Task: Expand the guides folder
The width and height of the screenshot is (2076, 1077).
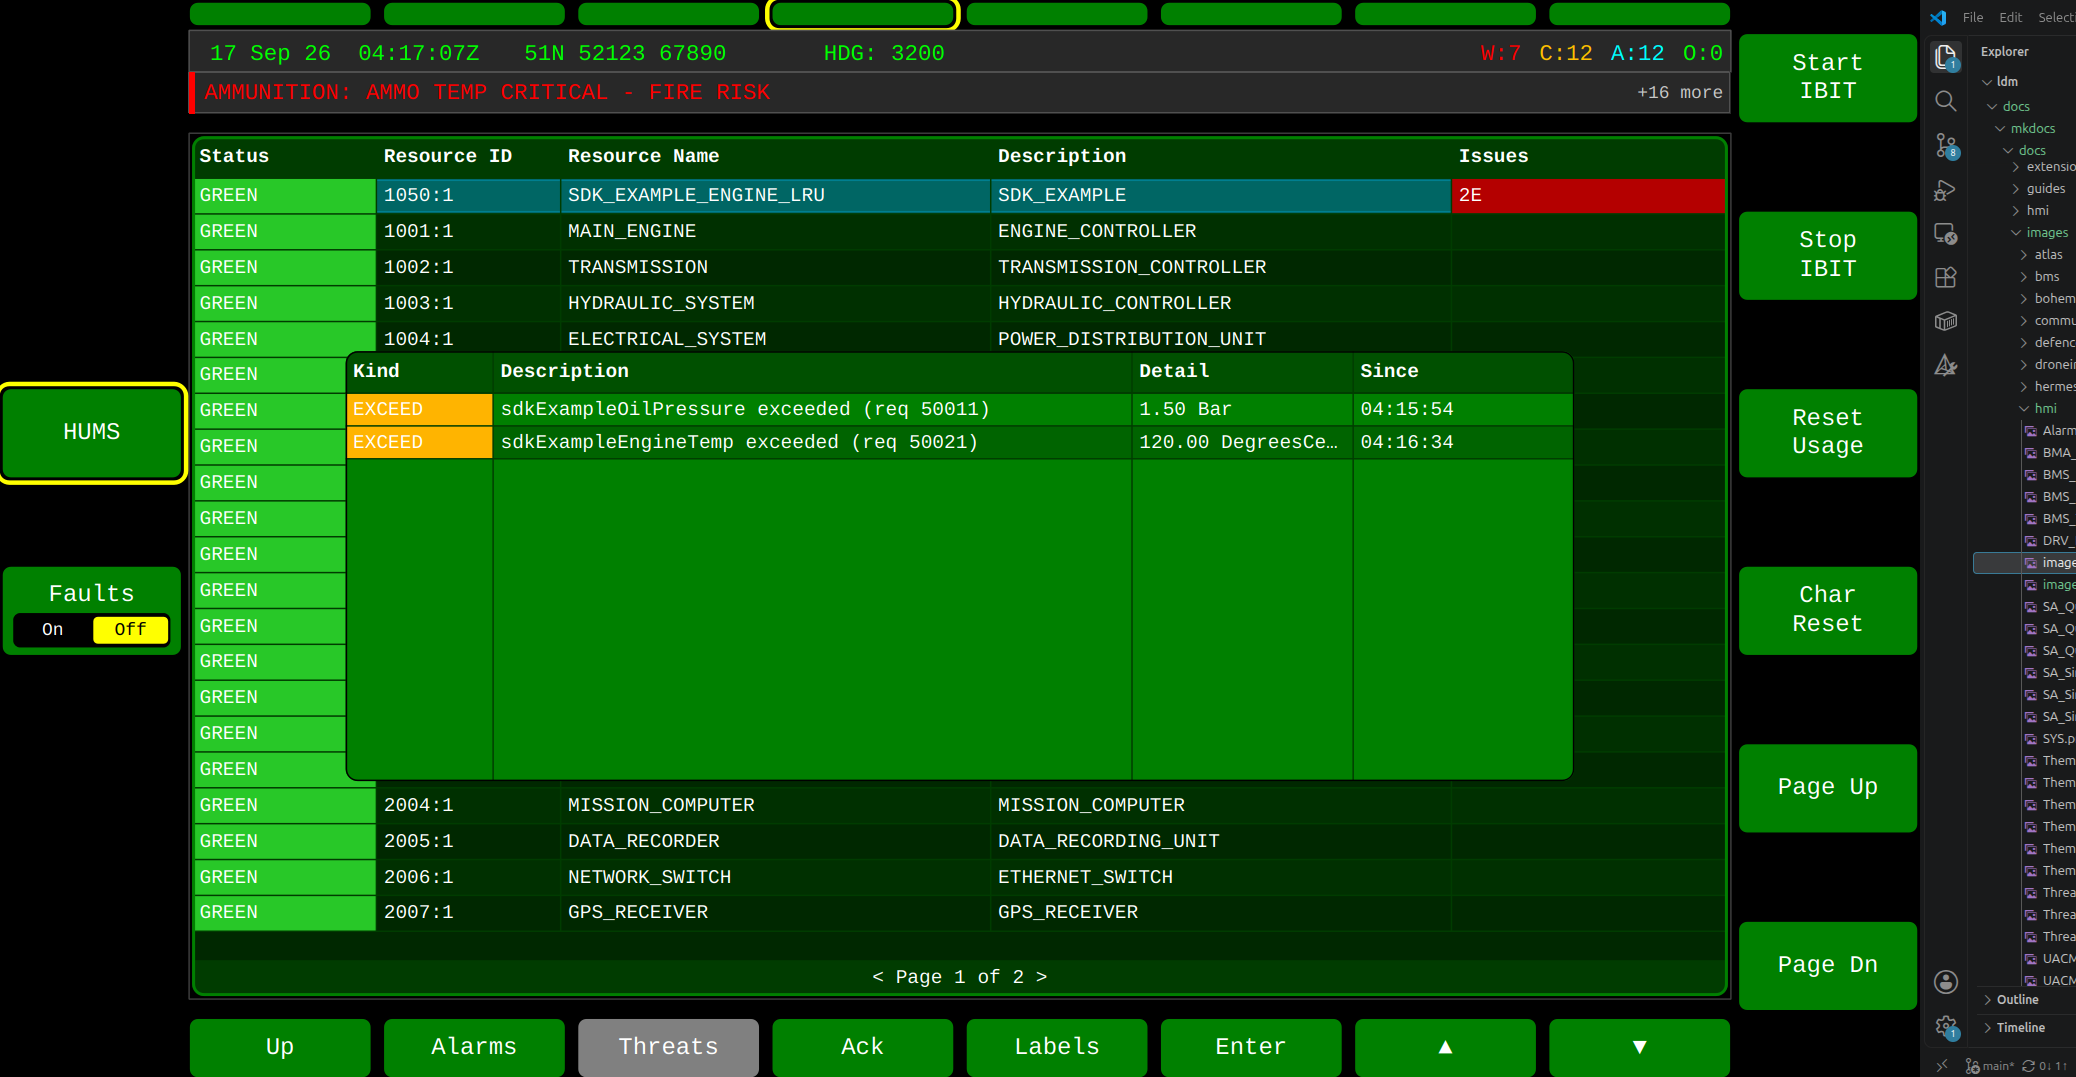Action: [x=2016, y=189]
